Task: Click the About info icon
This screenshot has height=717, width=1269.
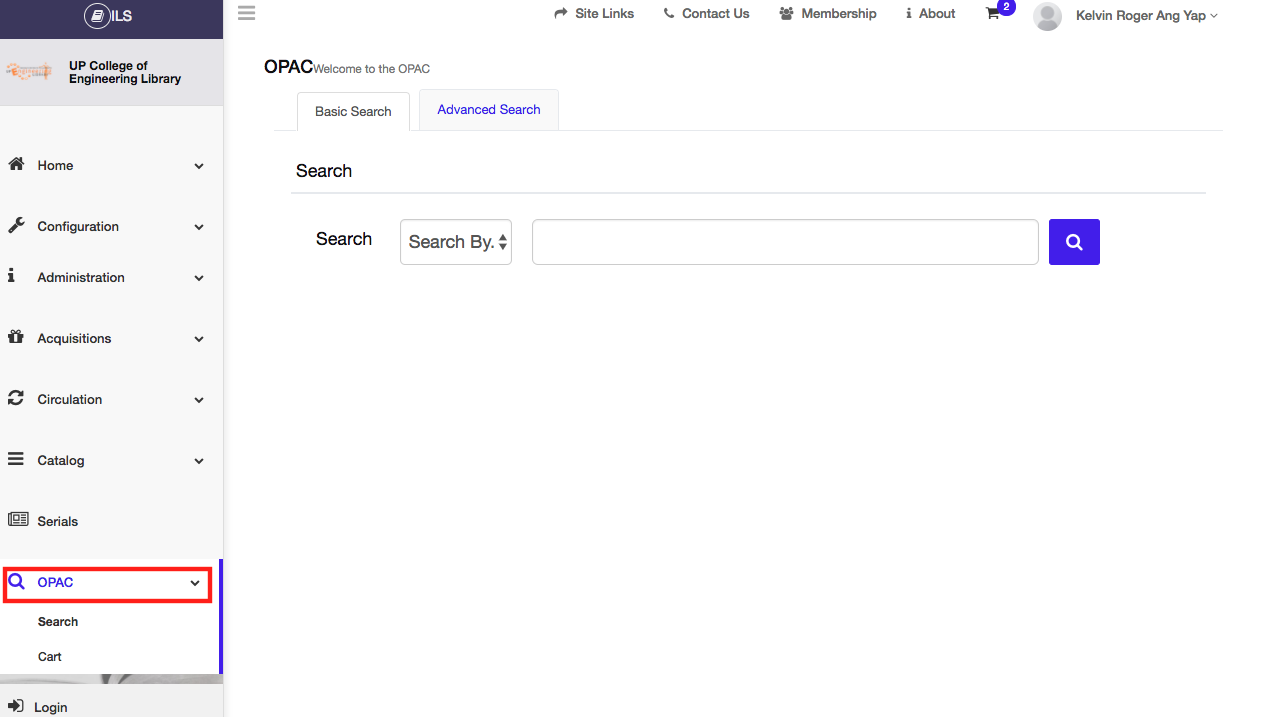Action: [909, 13]
